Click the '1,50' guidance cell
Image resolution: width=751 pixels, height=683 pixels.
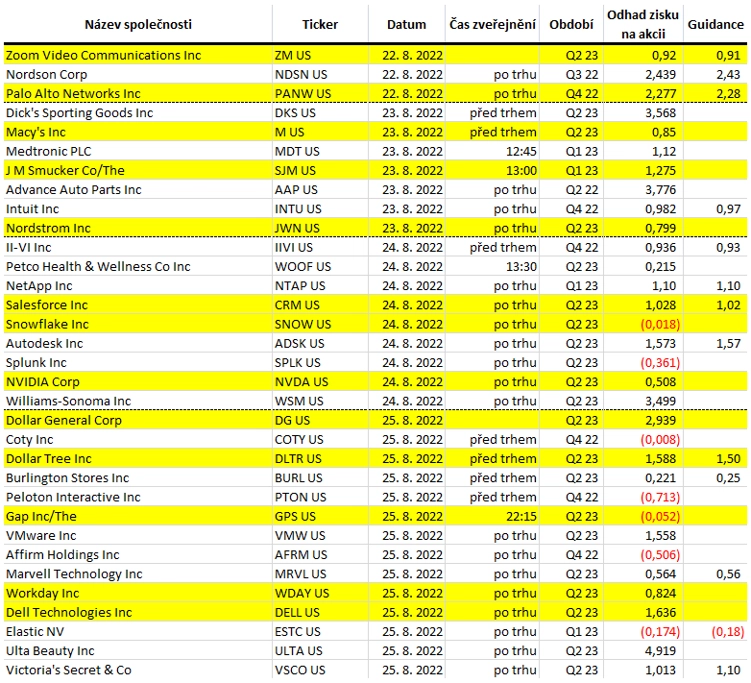click(716, 458)
